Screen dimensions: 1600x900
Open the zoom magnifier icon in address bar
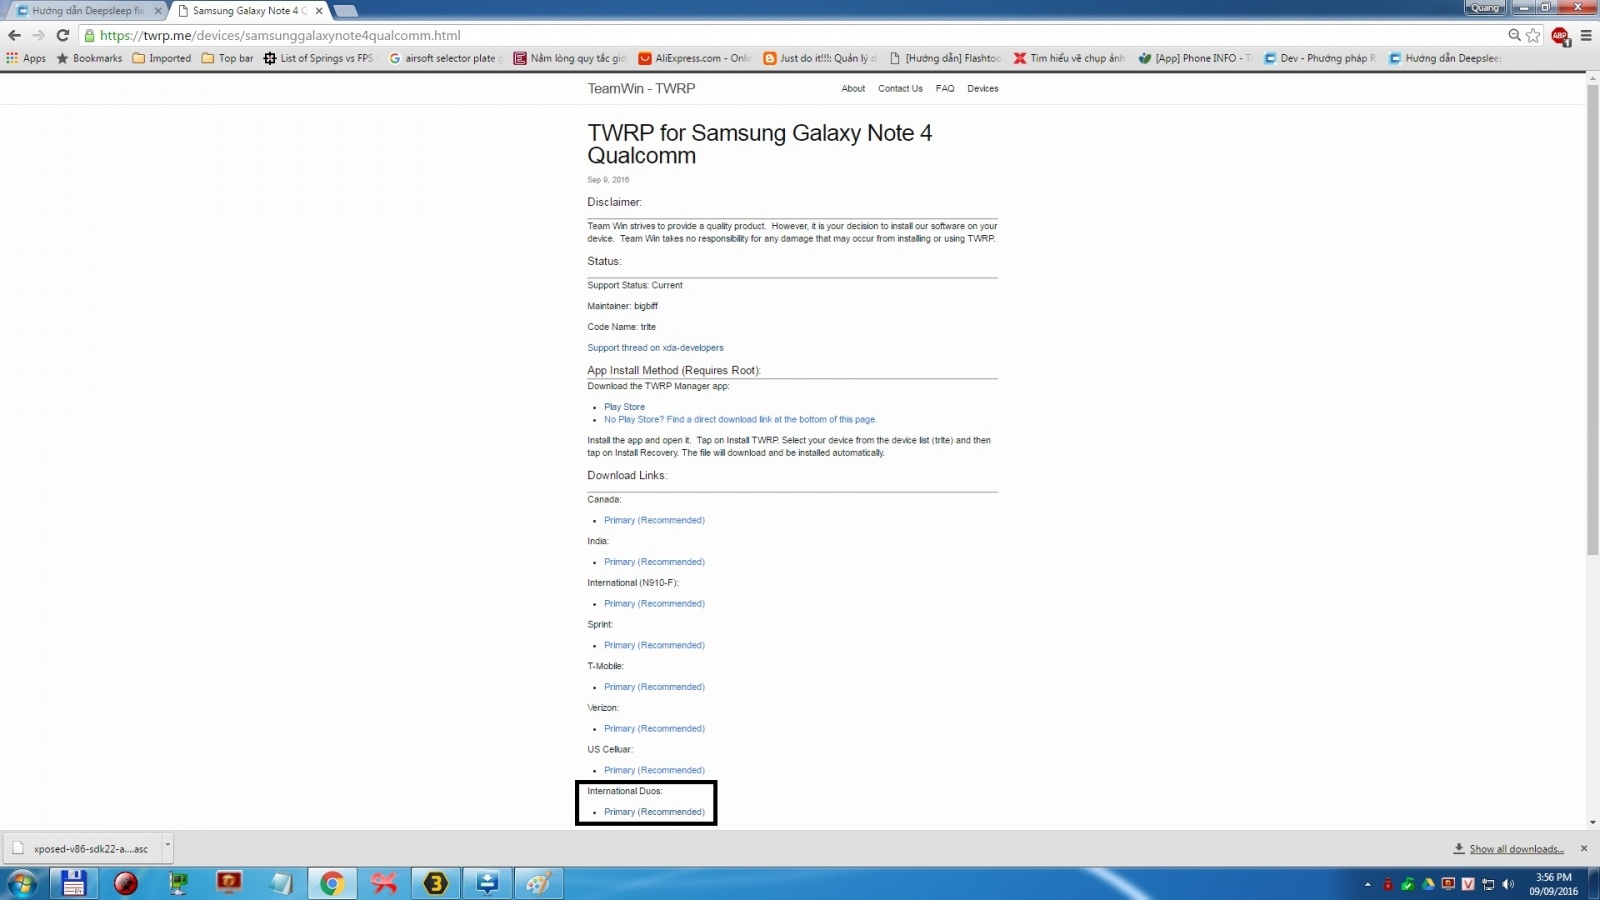coord(1514,35)
